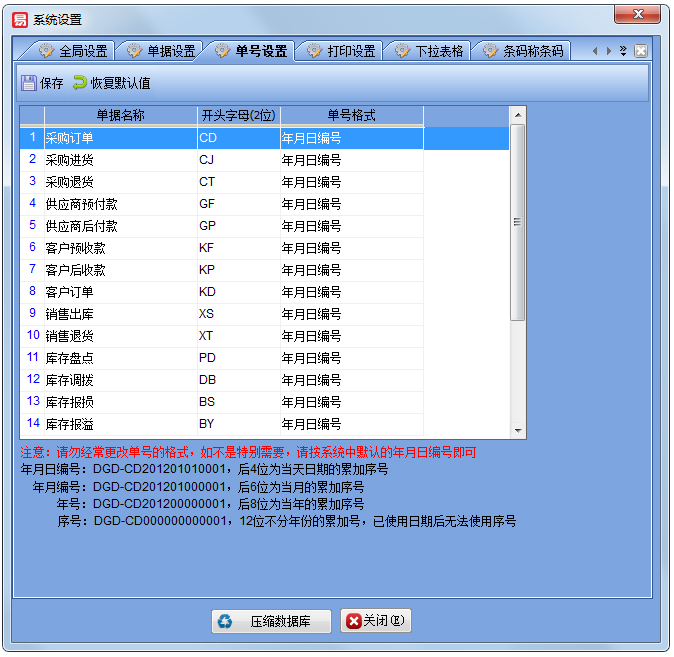Switch to the 条码称条码 tab
Viewport: 674px width, 657px height.
click(x=523, y=51)
